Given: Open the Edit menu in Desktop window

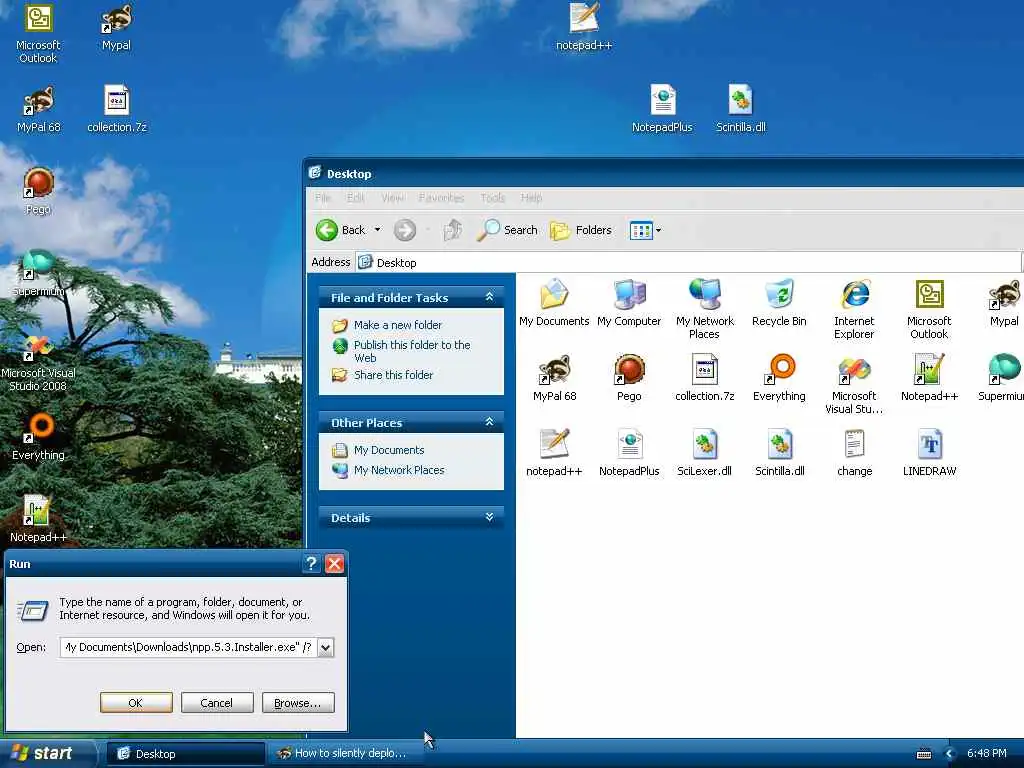Looking at the screenshot, I should tap(355, 198).
